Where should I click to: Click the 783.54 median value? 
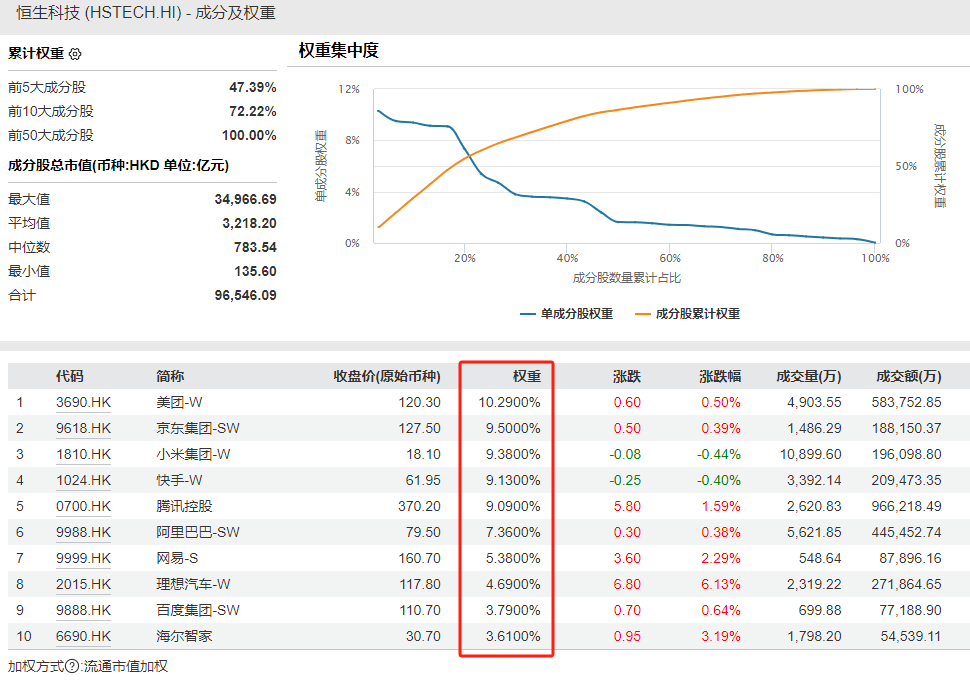pos(255,248)
